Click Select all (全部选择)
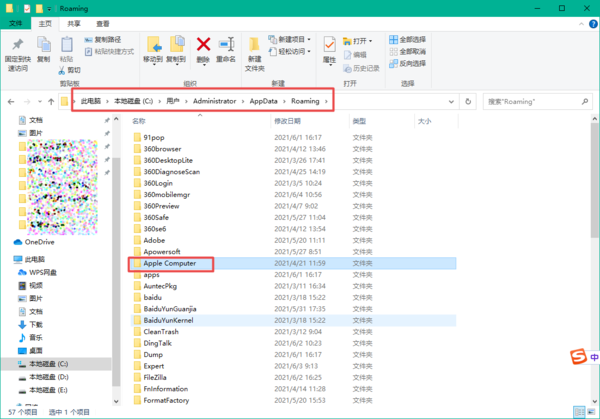 tap(415, 39)
